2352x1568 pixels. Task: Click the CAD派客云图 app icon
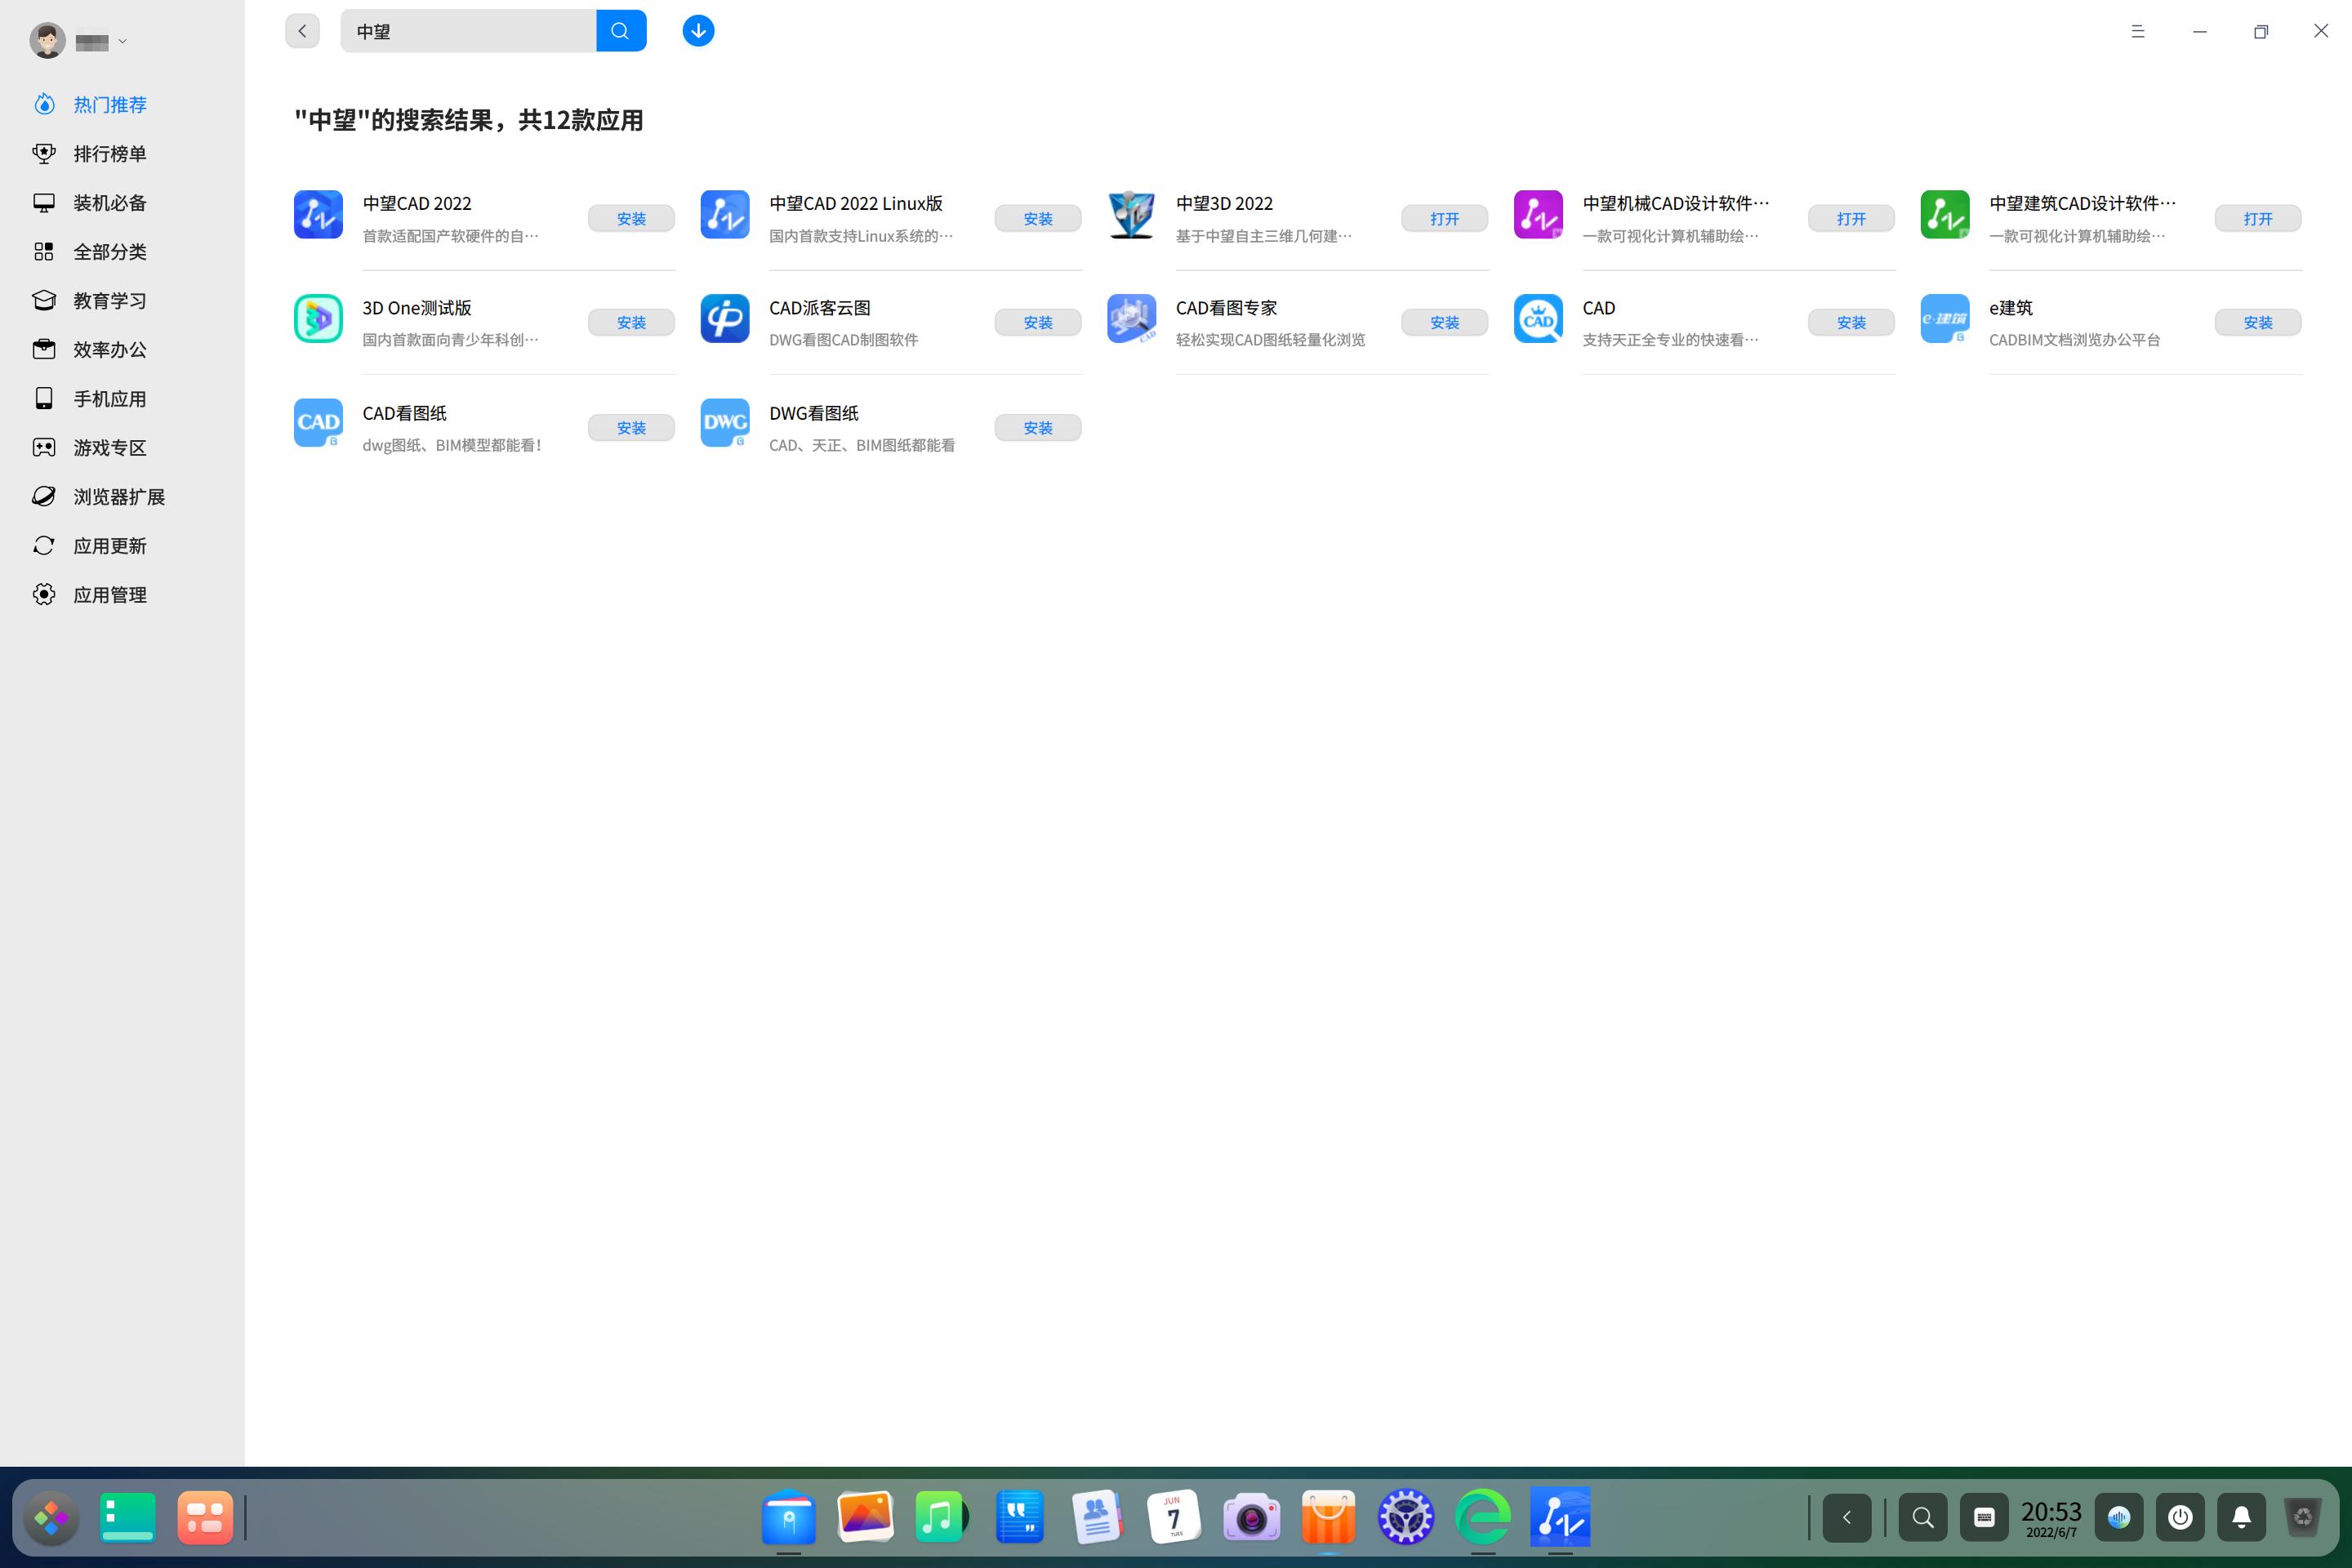(724, 318)
